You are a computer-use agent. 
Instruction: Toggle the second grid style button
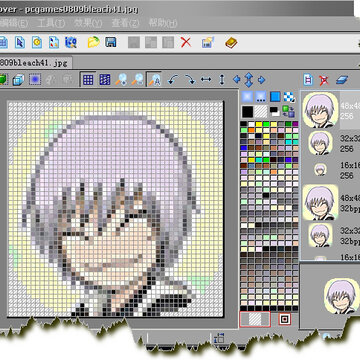point(105,80)
